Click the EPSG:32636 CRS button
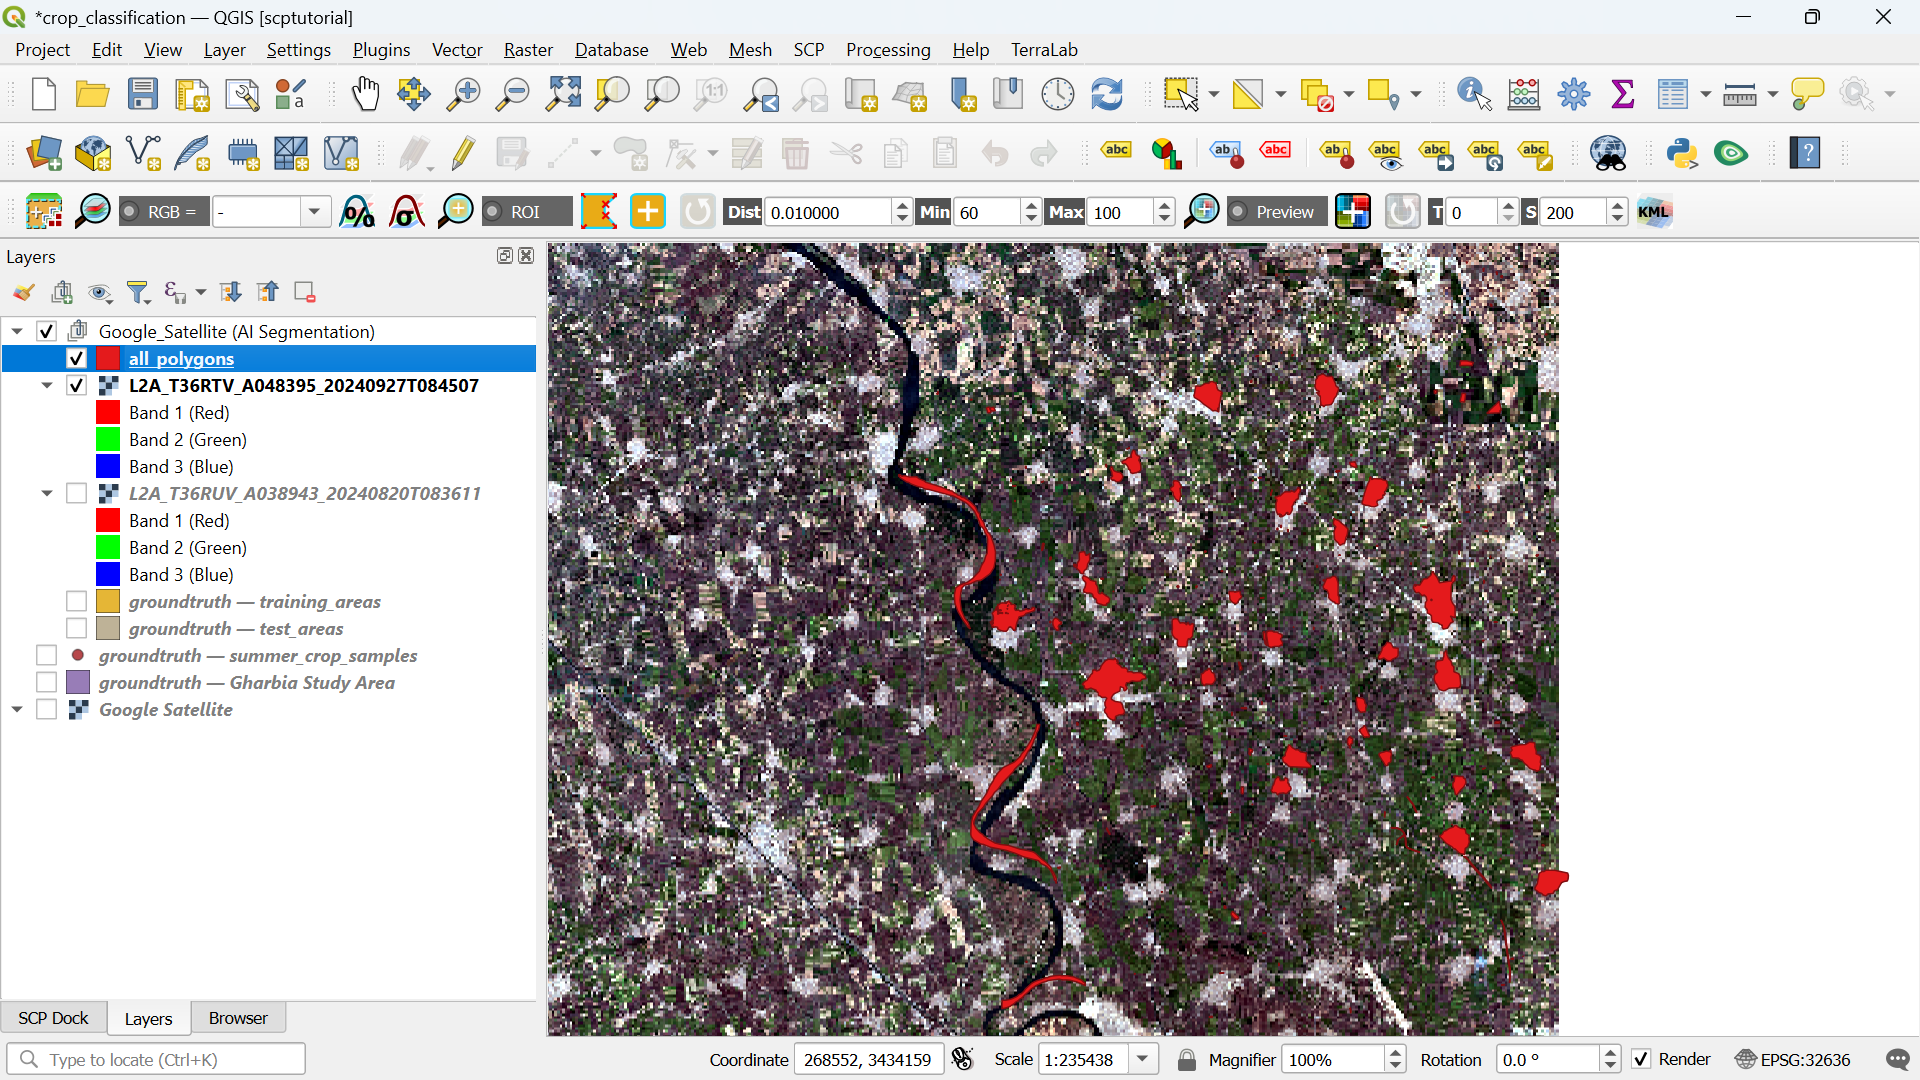The height and width of the screenshot is (1080, 1920). pyautogui.click(x=1793, y=1059)
